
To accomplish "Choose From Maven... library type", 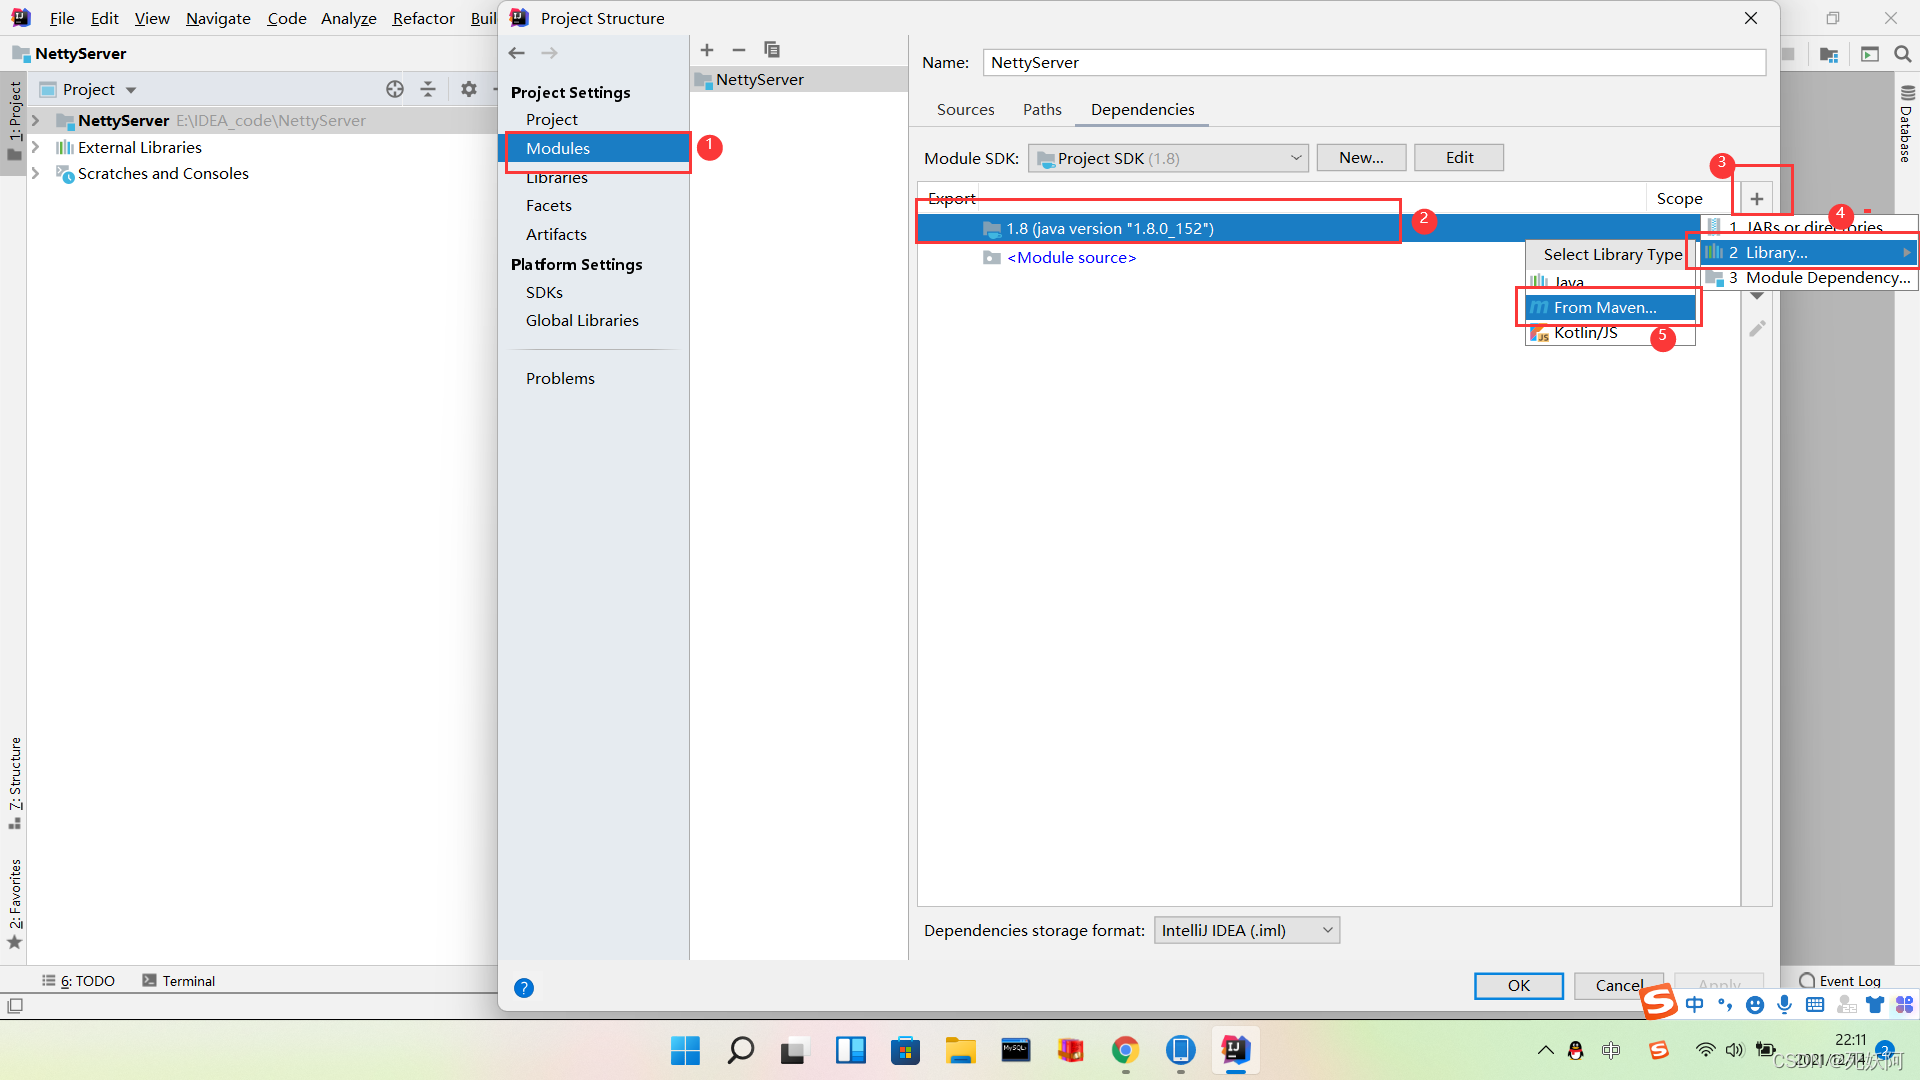I will coord(1610,307).
